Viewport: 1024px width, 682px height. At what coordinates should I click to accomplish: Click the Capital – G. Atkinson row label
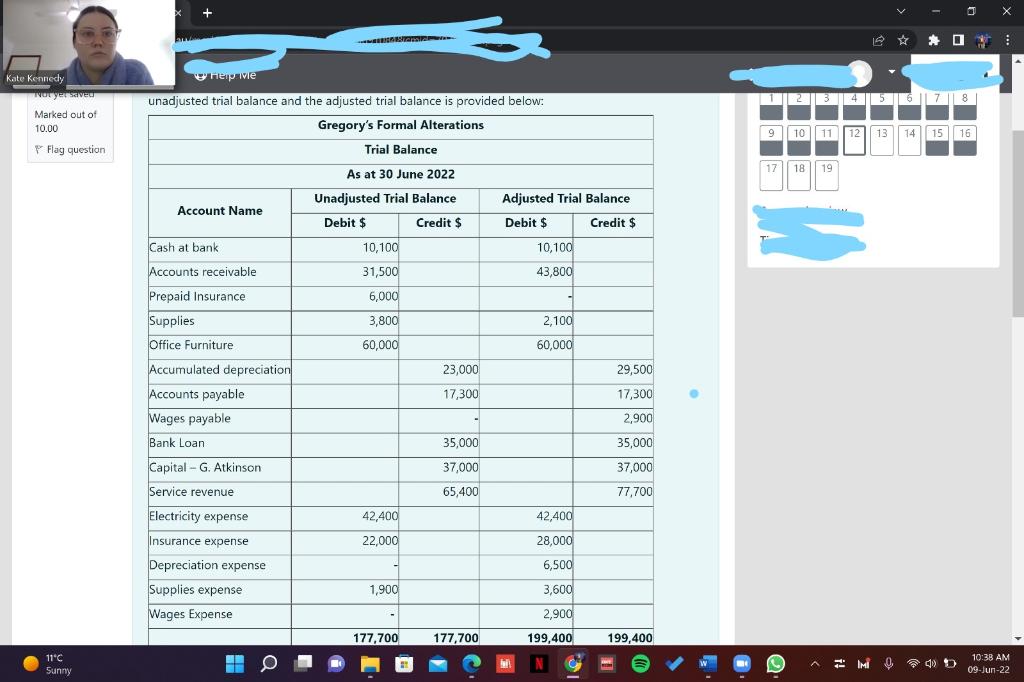click(204, 468)
